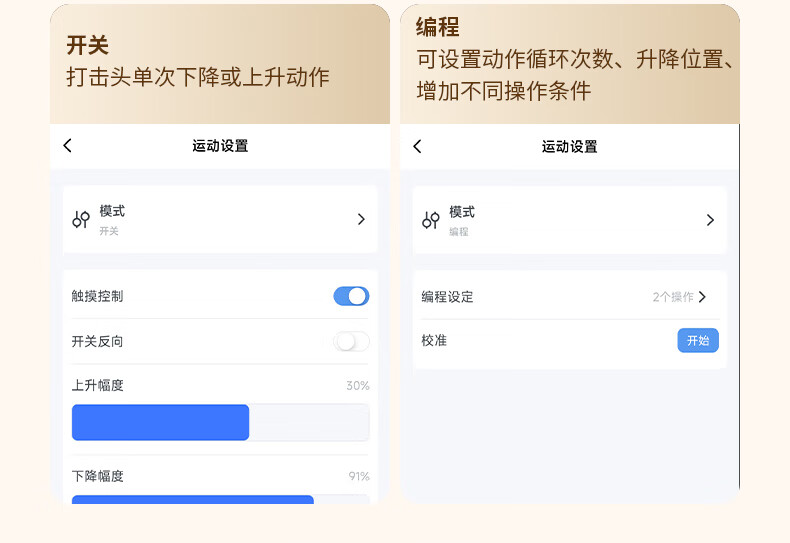The width and height of the screenshot is (790, 543).
Task: Click the 91% value of 下降幅度
Action: tap(358, 476)
